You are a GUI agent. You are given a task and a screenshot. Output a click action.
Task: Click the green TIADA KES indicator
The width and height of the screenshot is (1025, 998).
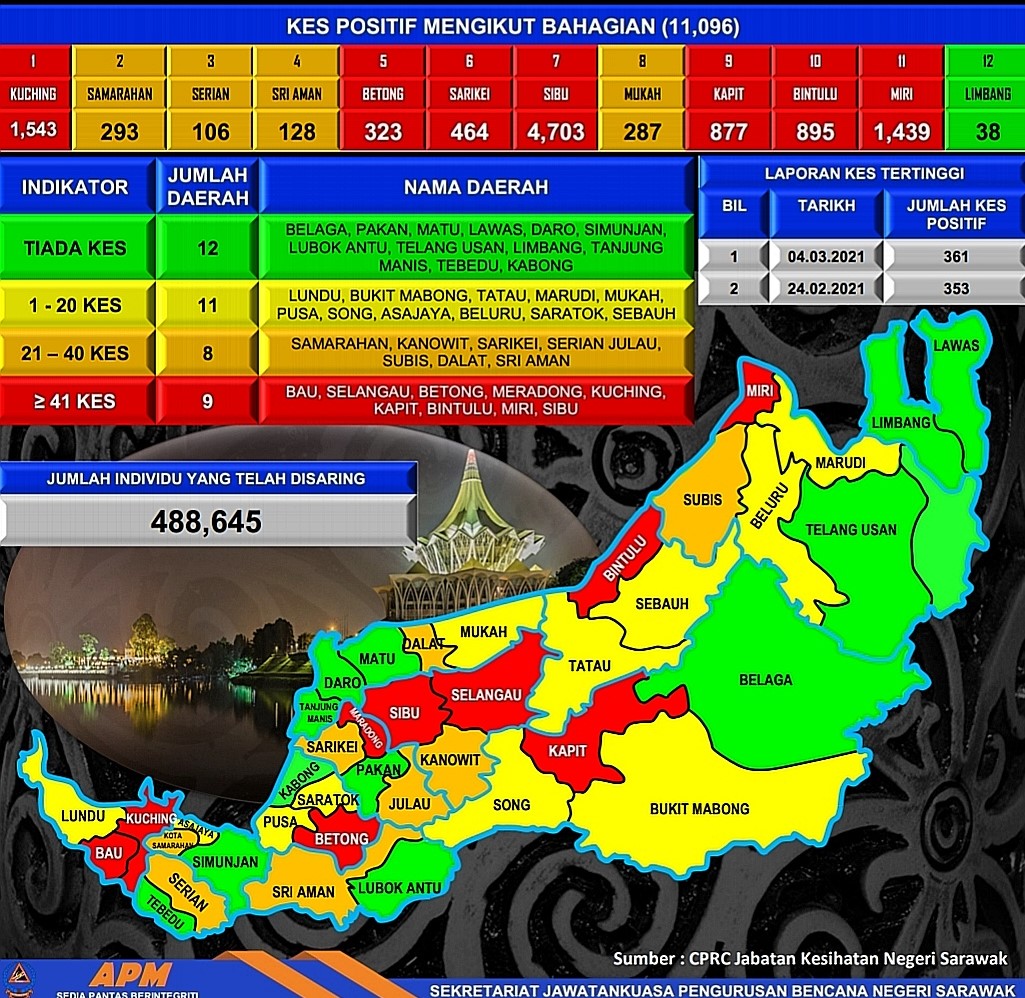coord(75,247)
